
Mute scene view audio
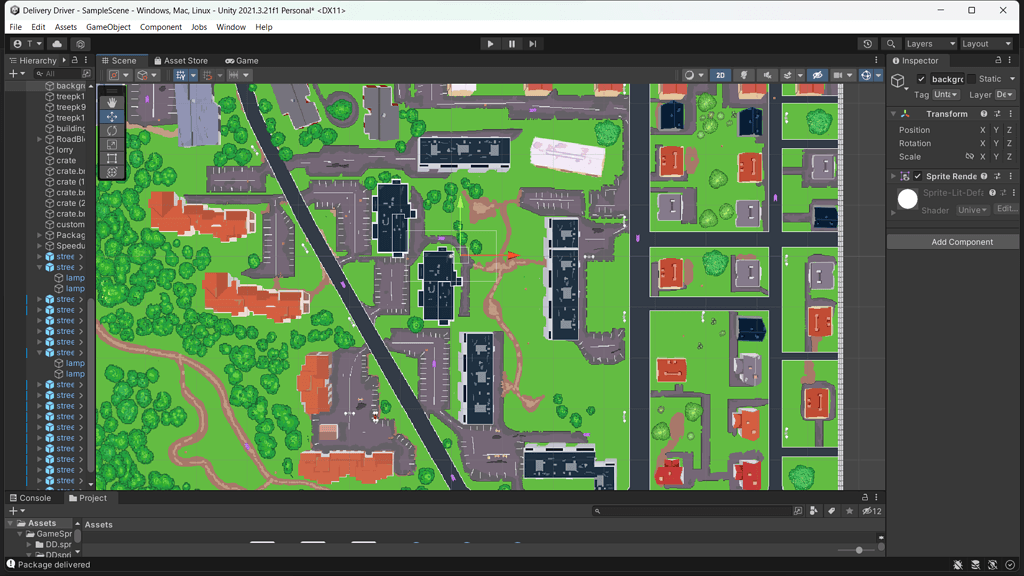pyautogui.click(x=769, y=75)
